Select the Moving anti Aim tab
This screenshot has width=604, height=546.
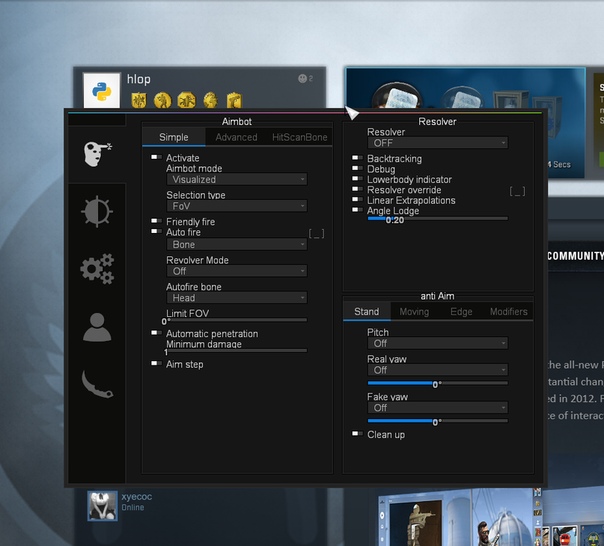coord(414,312)
